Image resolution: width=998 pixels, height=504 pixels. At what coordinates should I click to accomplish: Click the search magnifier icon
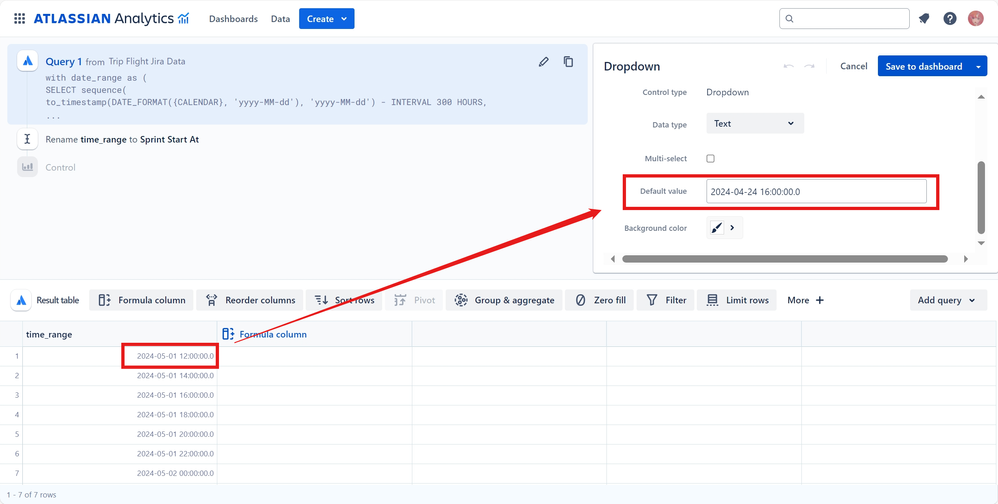(790, 19)
